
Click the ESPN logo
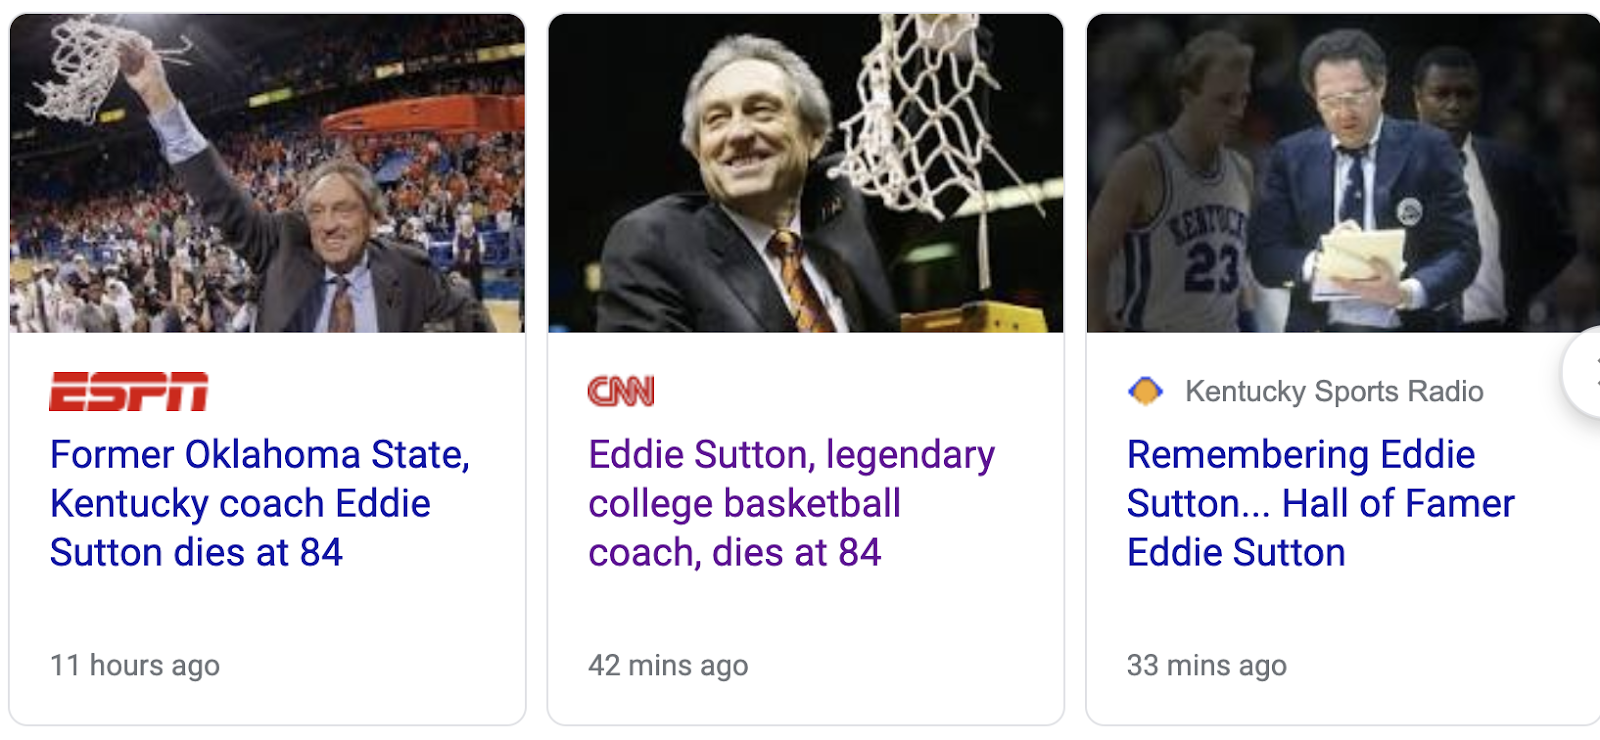pos(129,391)
